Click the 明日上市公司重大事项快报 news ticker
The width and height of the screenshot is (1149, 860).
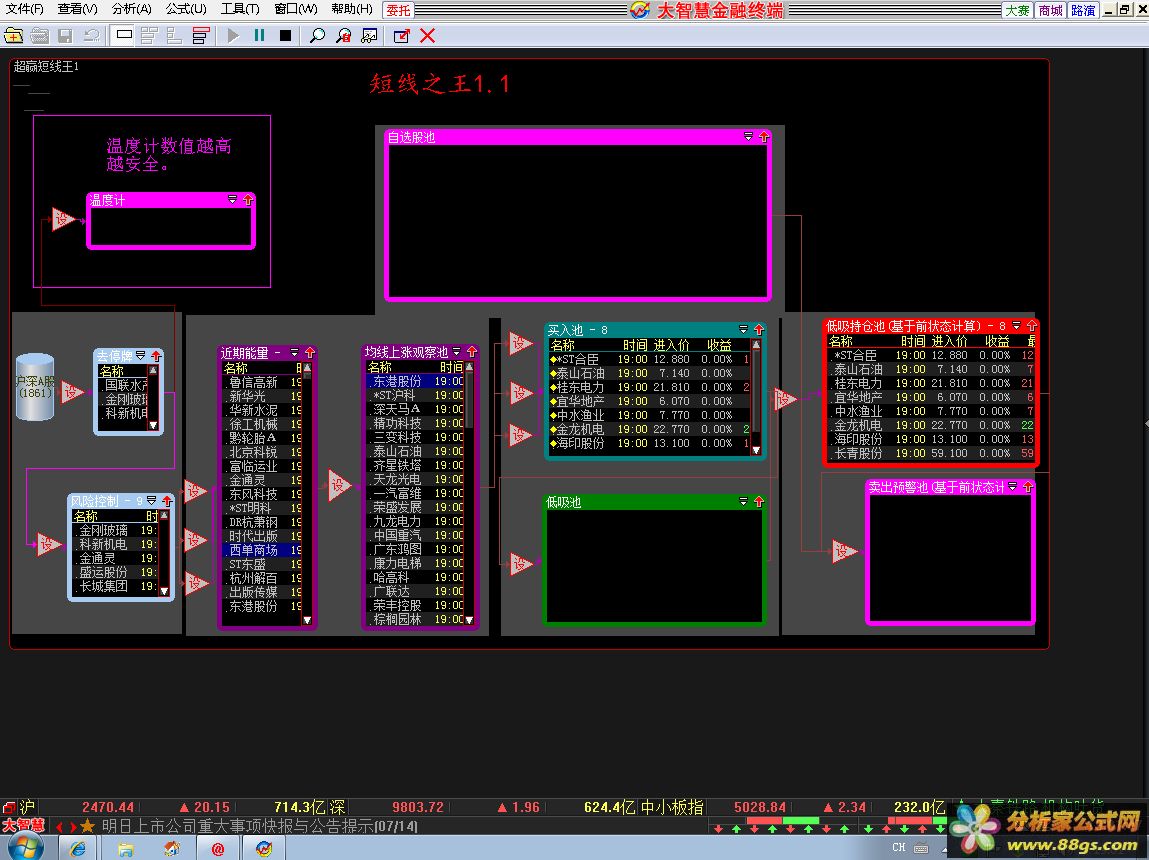pos(259,826)
